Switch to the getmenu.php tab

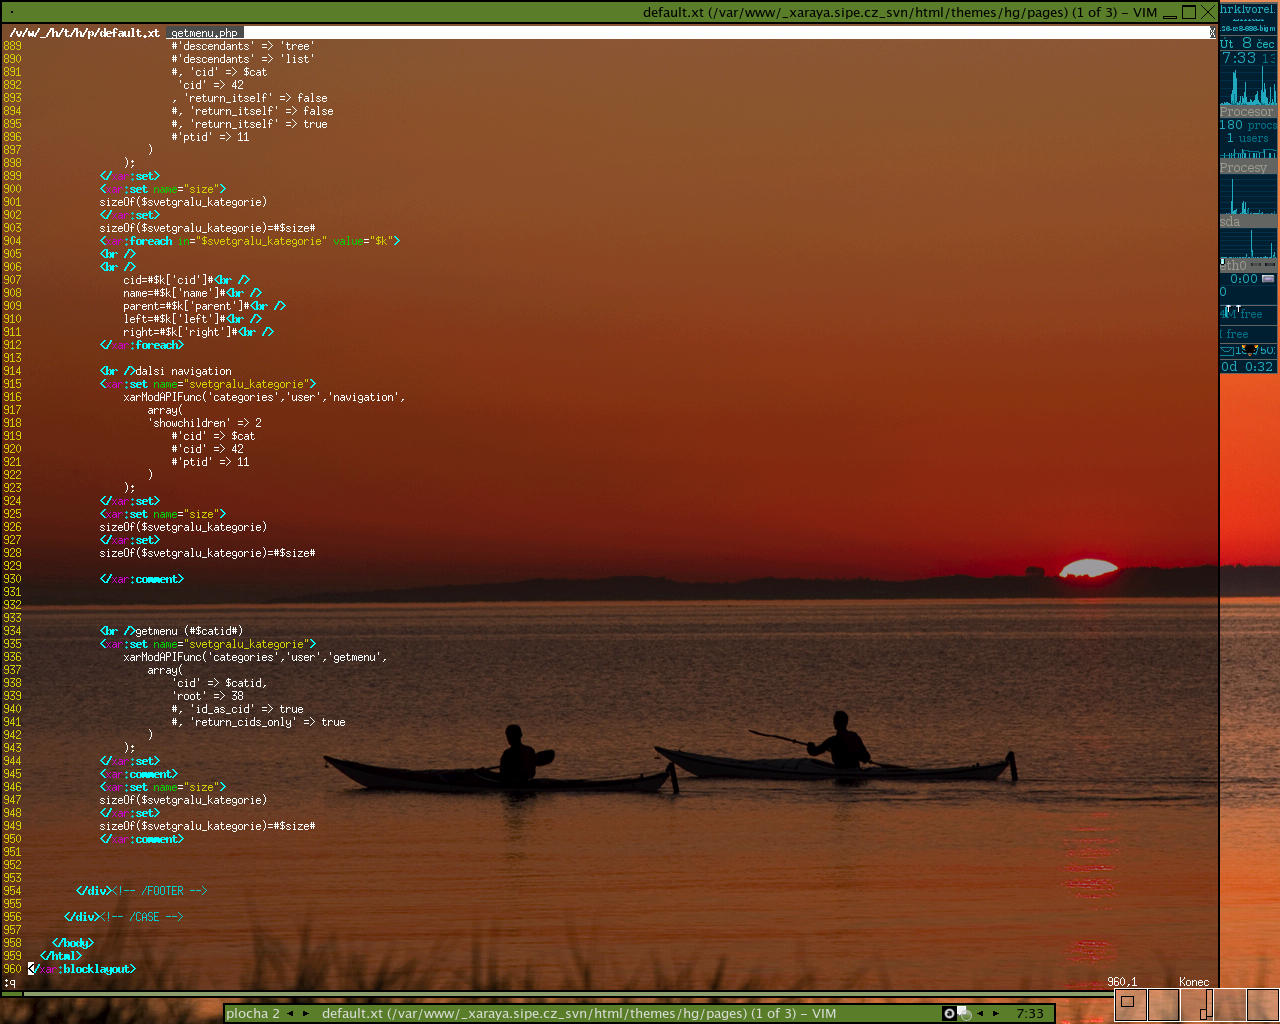pyautogui.click(x=204, y=33)
